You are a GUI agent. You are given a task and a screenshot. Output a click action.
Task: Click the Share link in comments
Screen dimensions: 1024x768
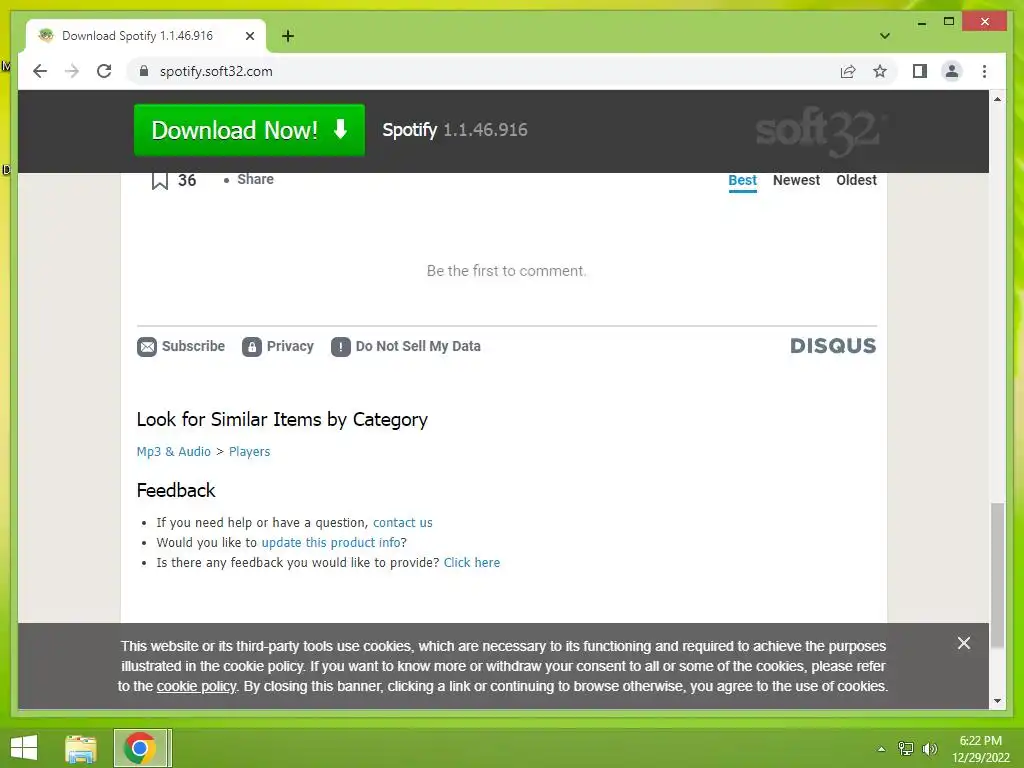click(x=255, y=179)
